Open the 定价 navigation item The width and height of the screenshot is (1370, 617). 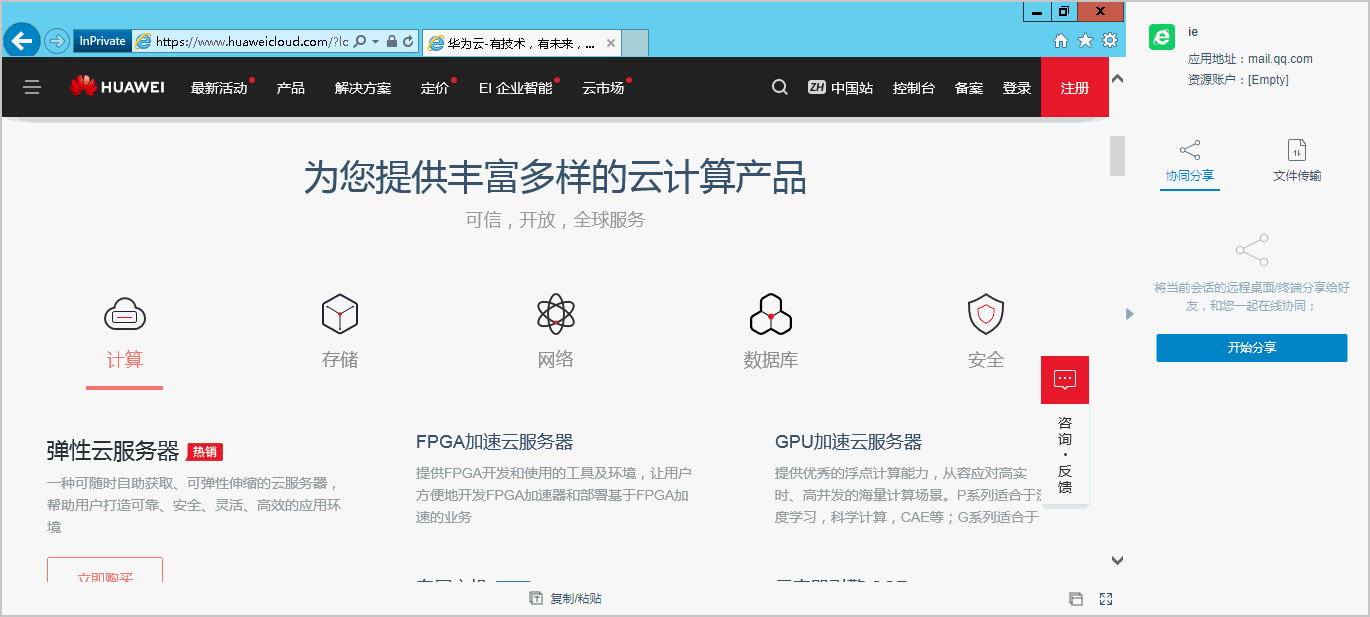[x=435, y=88]
